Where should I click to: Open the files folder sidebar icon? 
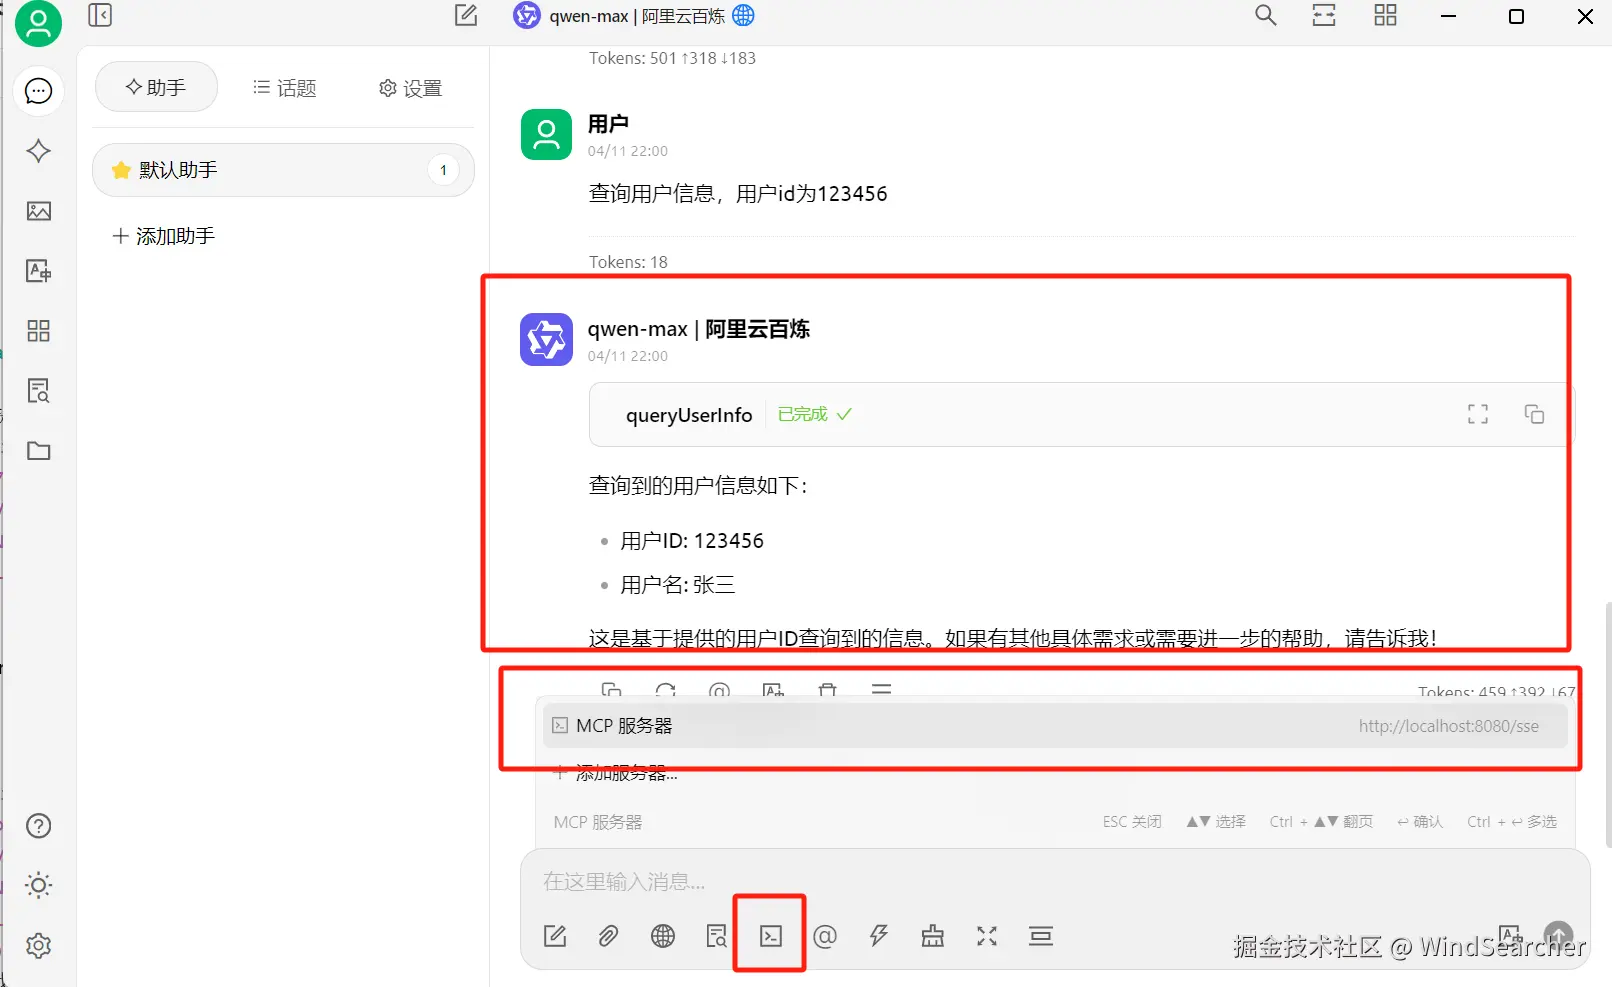tap(38, 451)
